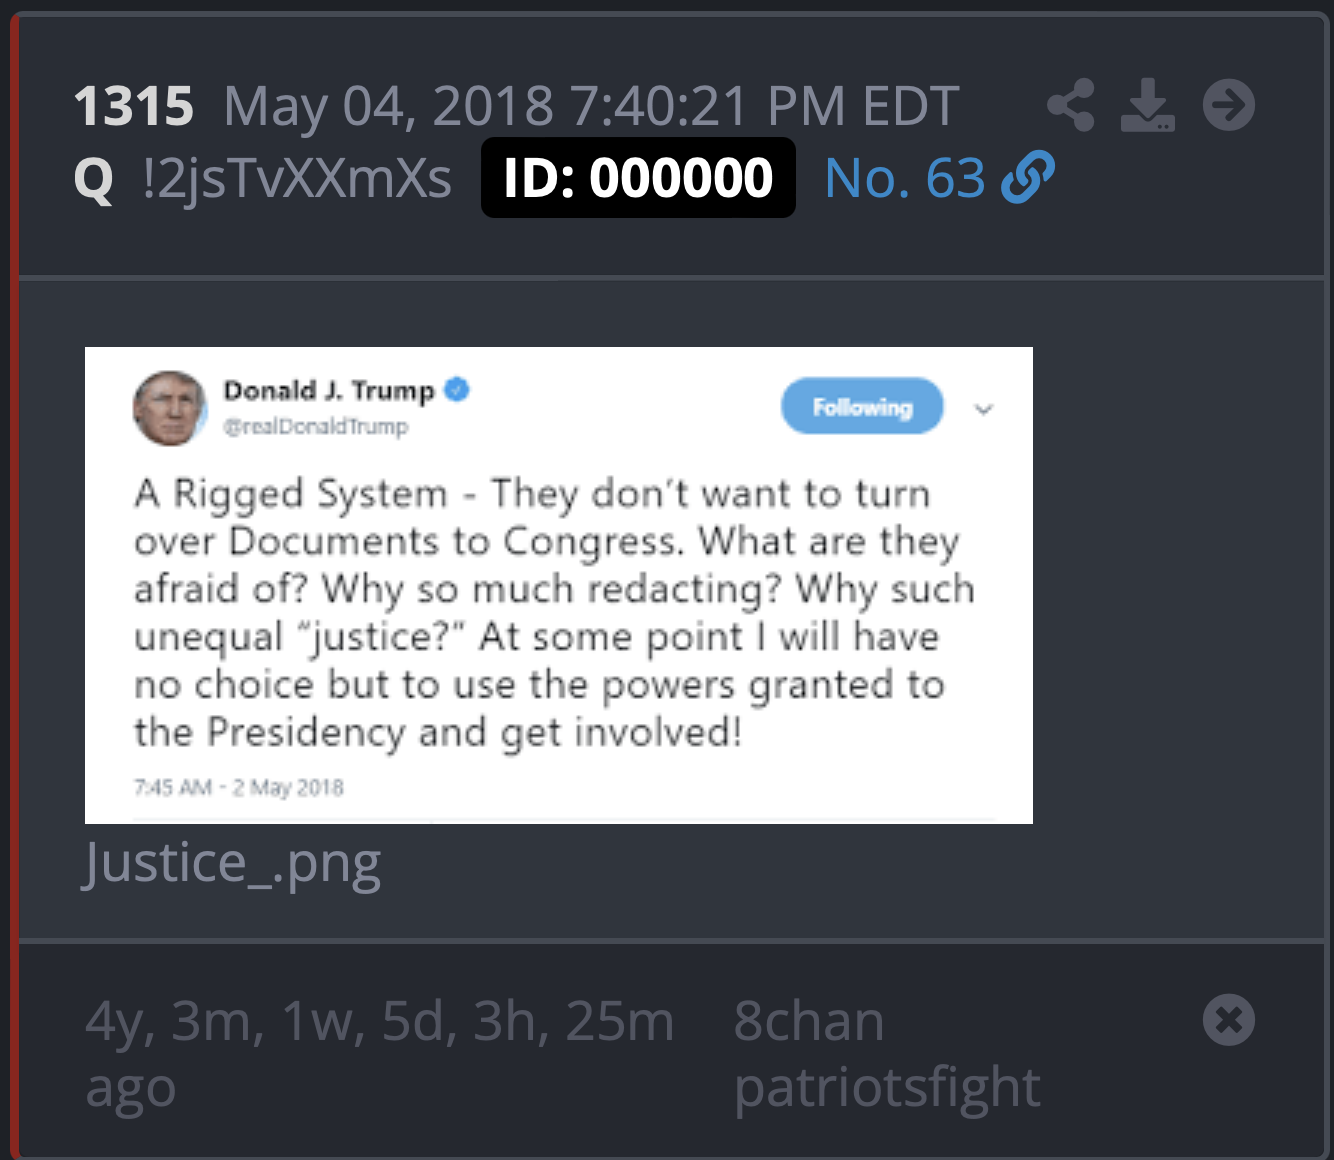Image resolution: width=1334 pixels, height=1160 pixels.
Task: Toggle the Following button in the tweet
Action: pos(862,406)
